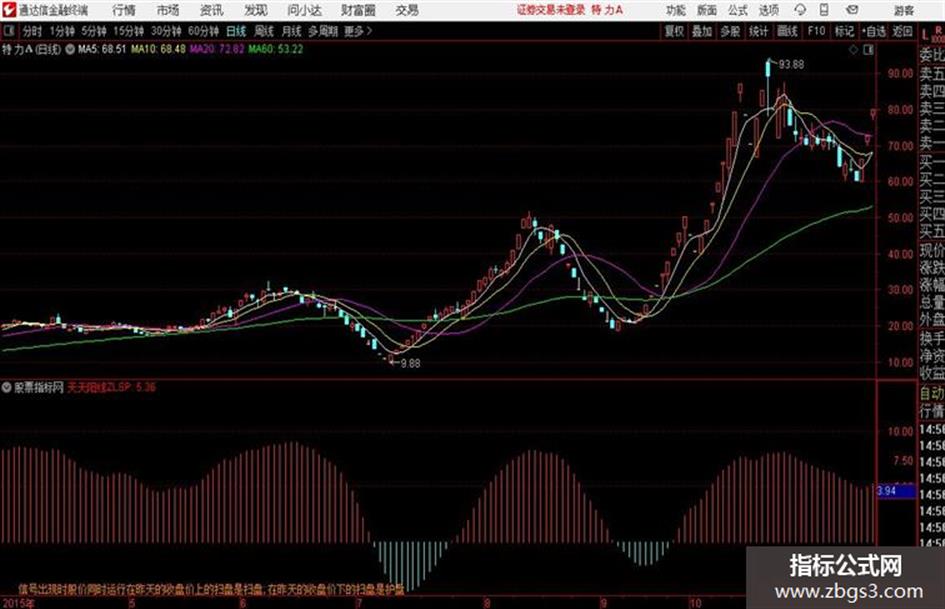Click the diamond icon above the chart
Image resolution: width=945 pixels, height=609 pixels.
853,50
